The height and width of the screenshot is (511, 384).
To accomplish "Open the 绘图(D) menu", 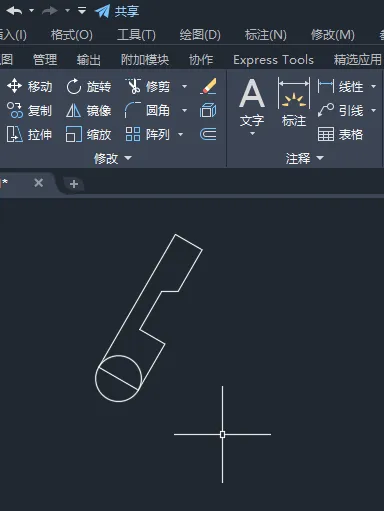I will [200, 35].
